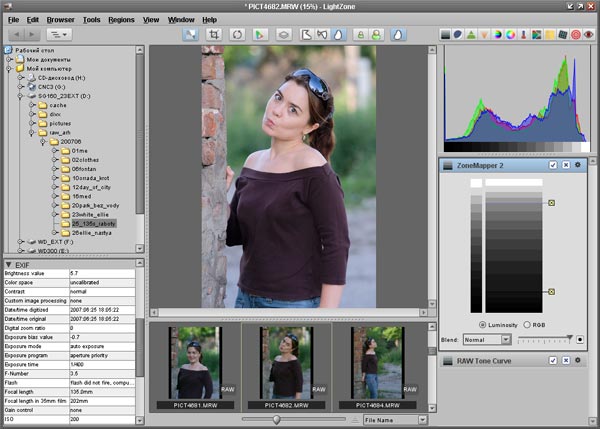The height and width of the screenshot is (429, 600).
Task: Click the Rotate tool icon
Action: tap(239, 34)
